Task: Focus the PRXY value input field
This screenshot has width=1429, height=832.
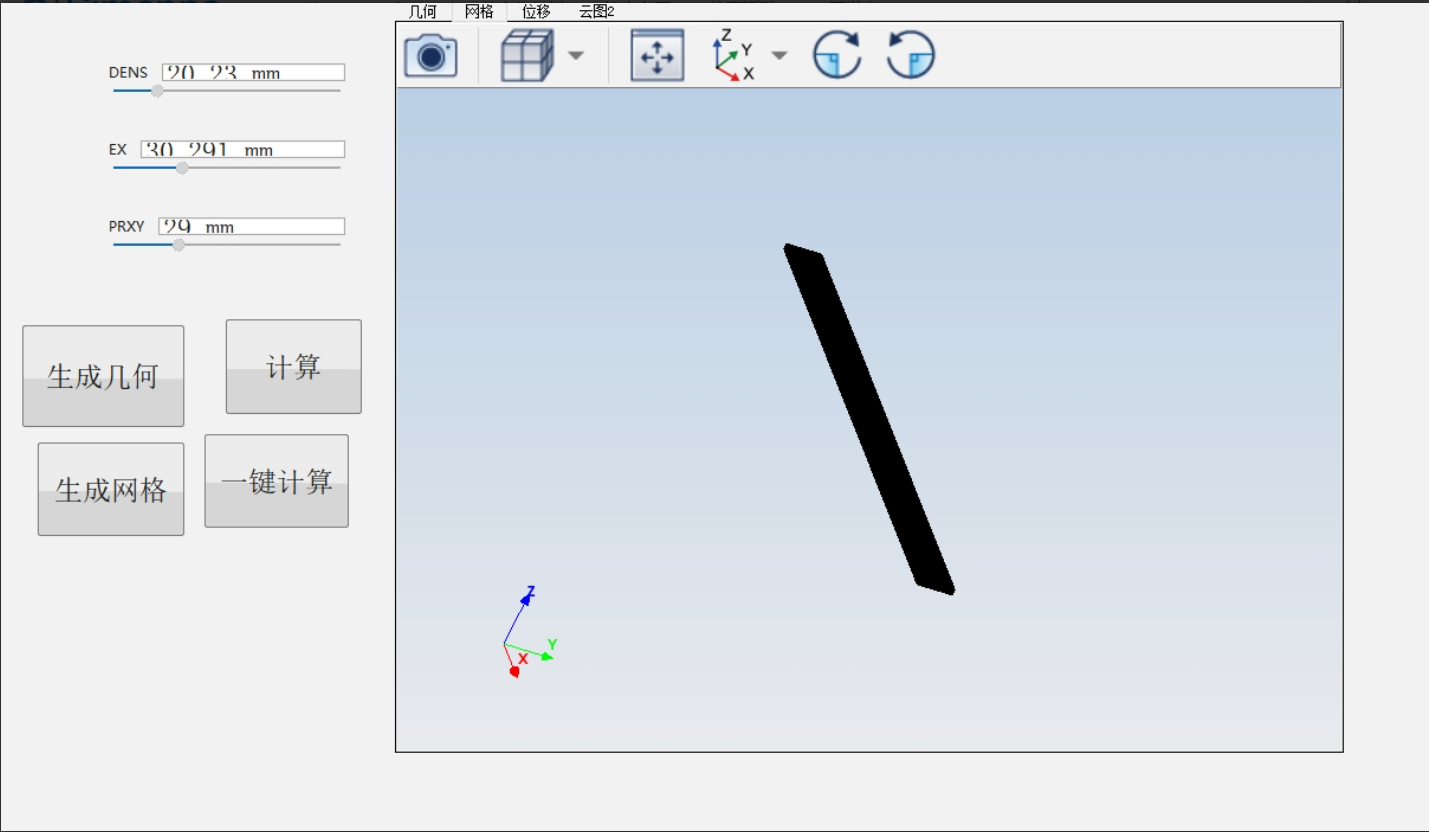Action: pyautogui.click(x=252, y=226)
